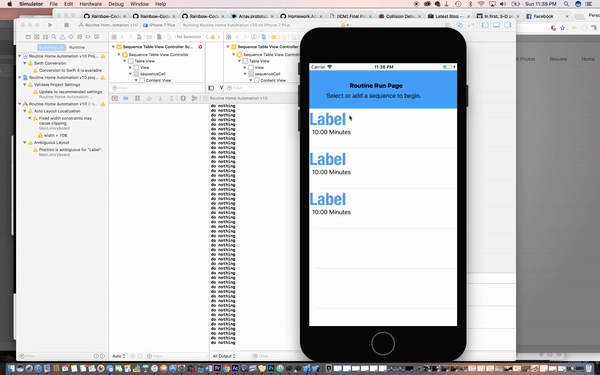Viewport: 600px width, 375px height.
Task: Open the breakpoint navigator icon
Action: point(88,37)
